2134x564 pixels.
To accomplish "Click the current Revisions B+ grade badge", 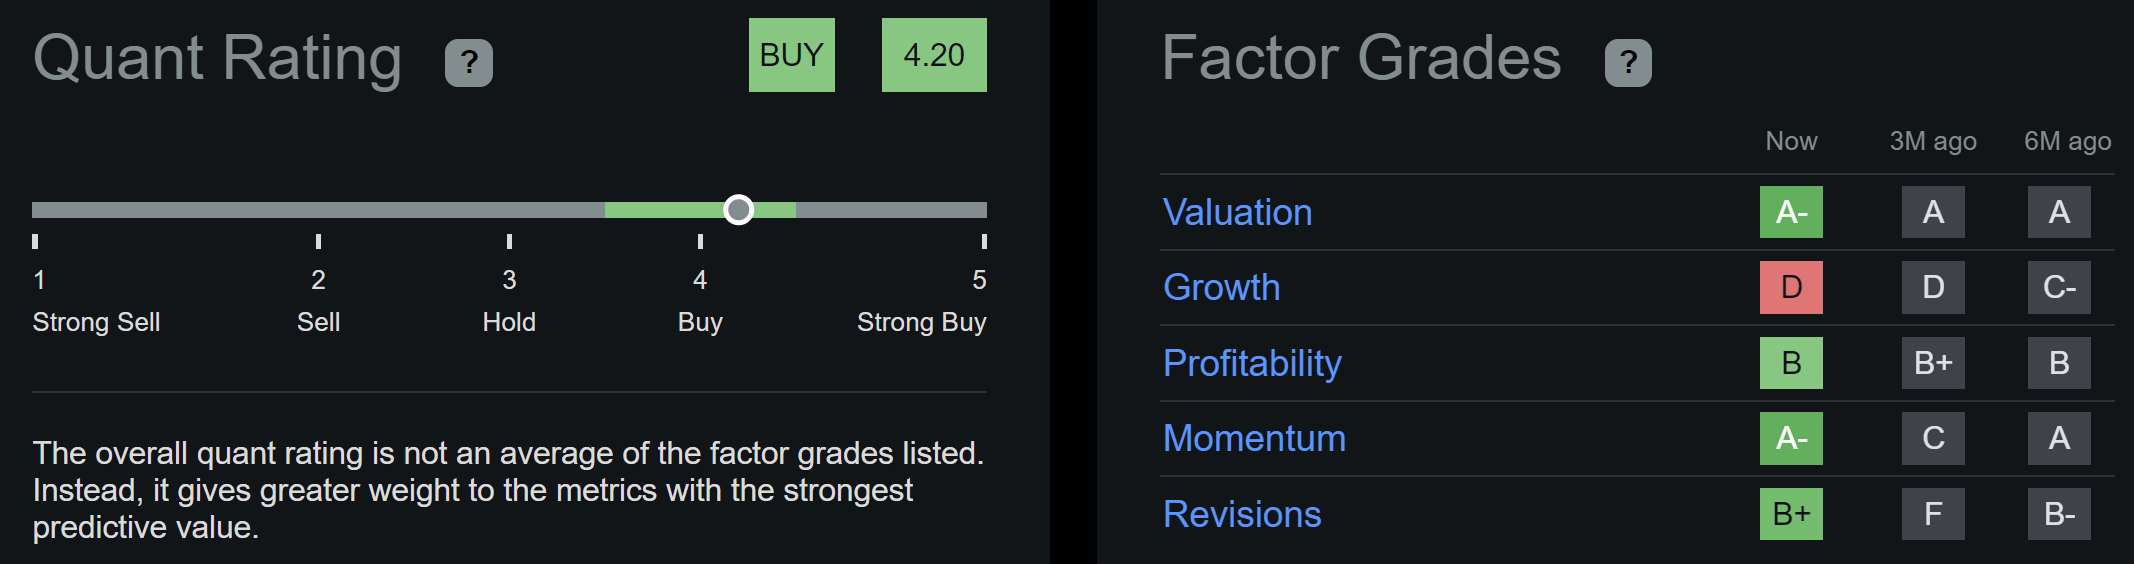I will click(1791, 514).
